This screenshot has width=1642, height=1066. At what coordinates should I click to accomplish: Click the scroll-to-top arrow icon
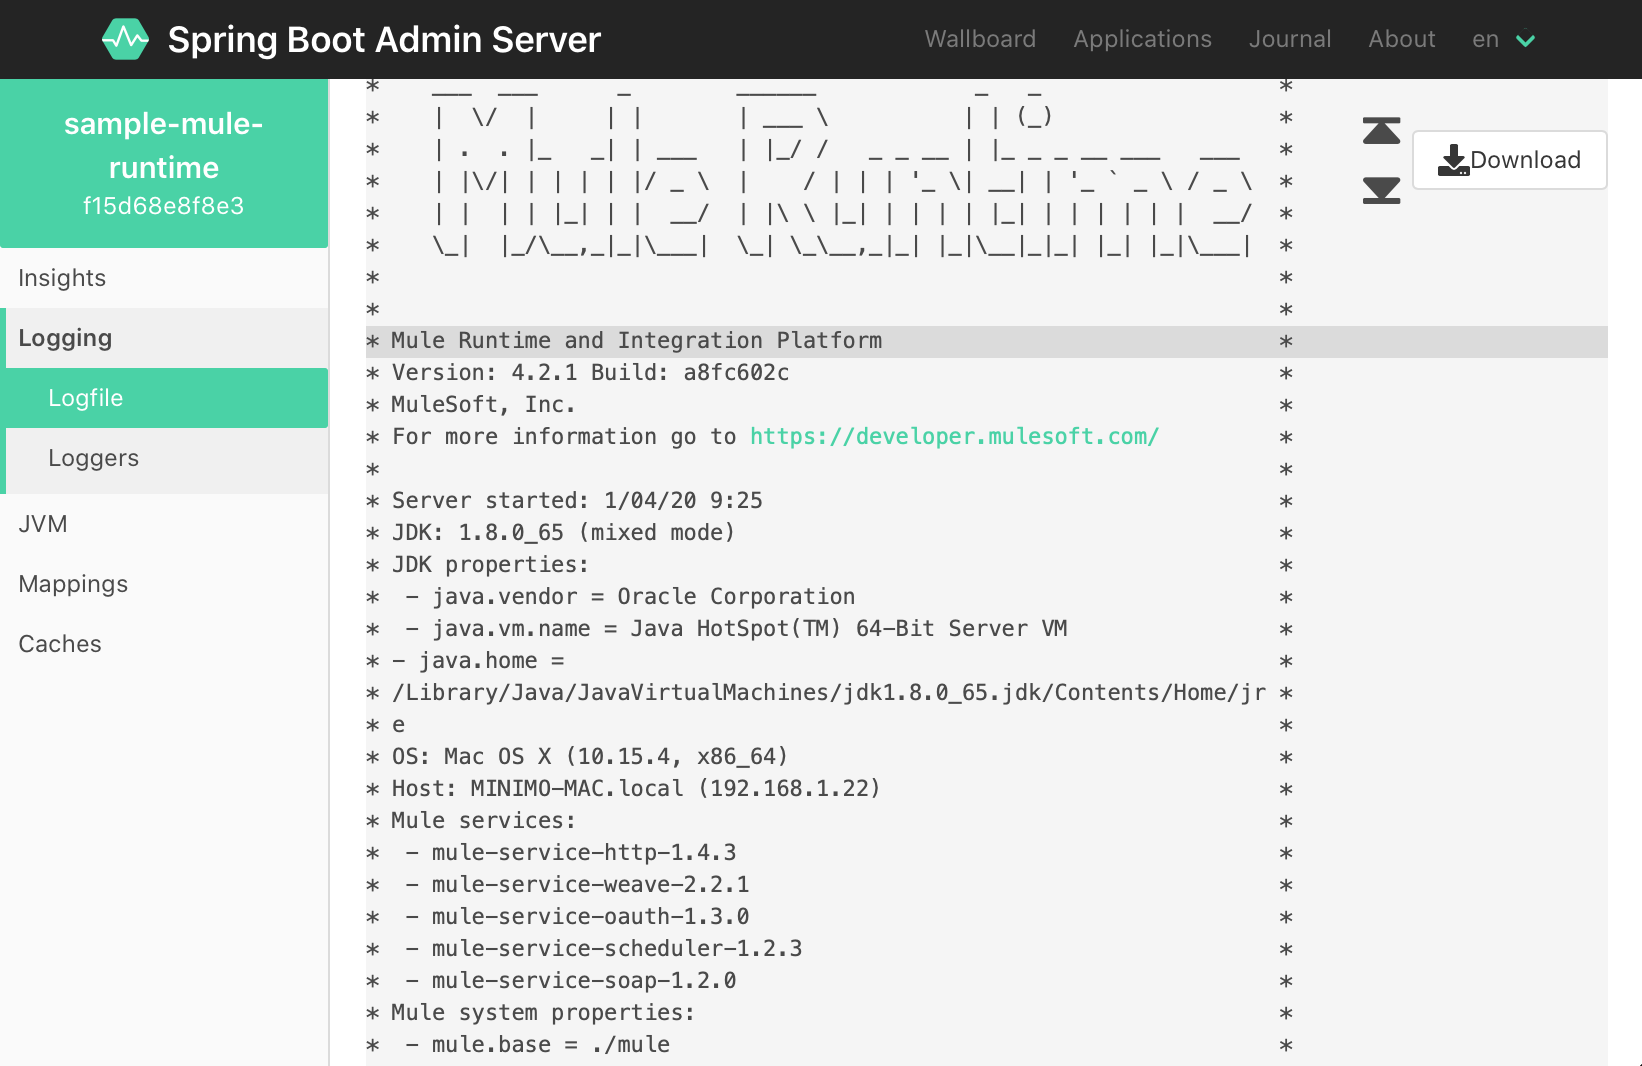click(1380, 130)
